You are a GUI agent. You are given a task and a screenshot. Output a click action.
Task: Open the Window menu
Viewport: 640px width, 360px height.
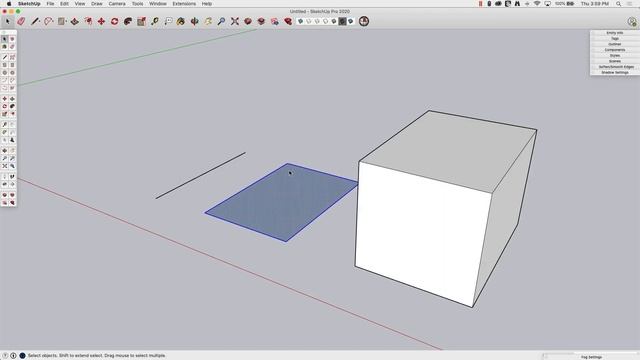tap(158, 4)
